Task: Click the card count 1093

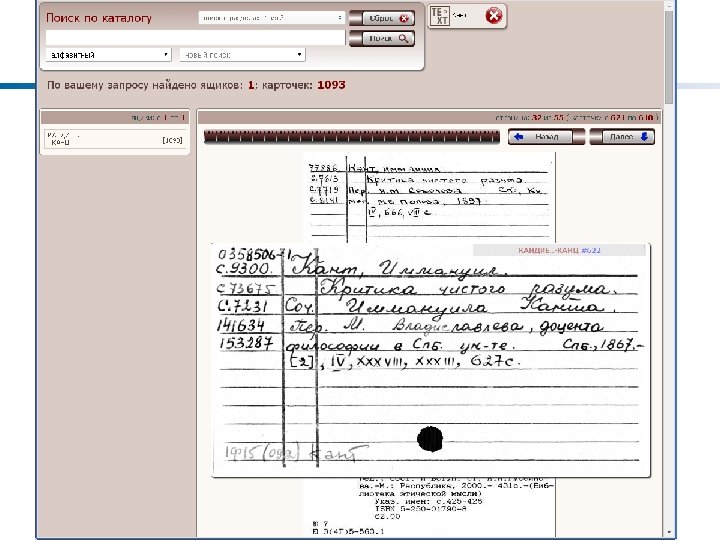Action: pyautogui.click(x=331, y=85)
